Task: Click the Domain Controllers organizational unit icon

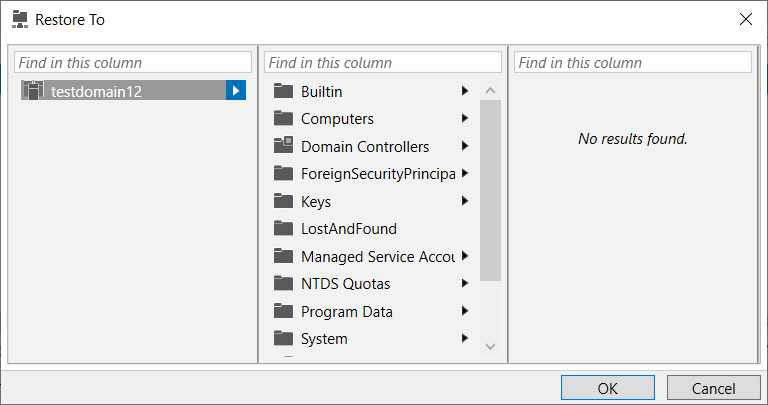Action: coord(283,145)
